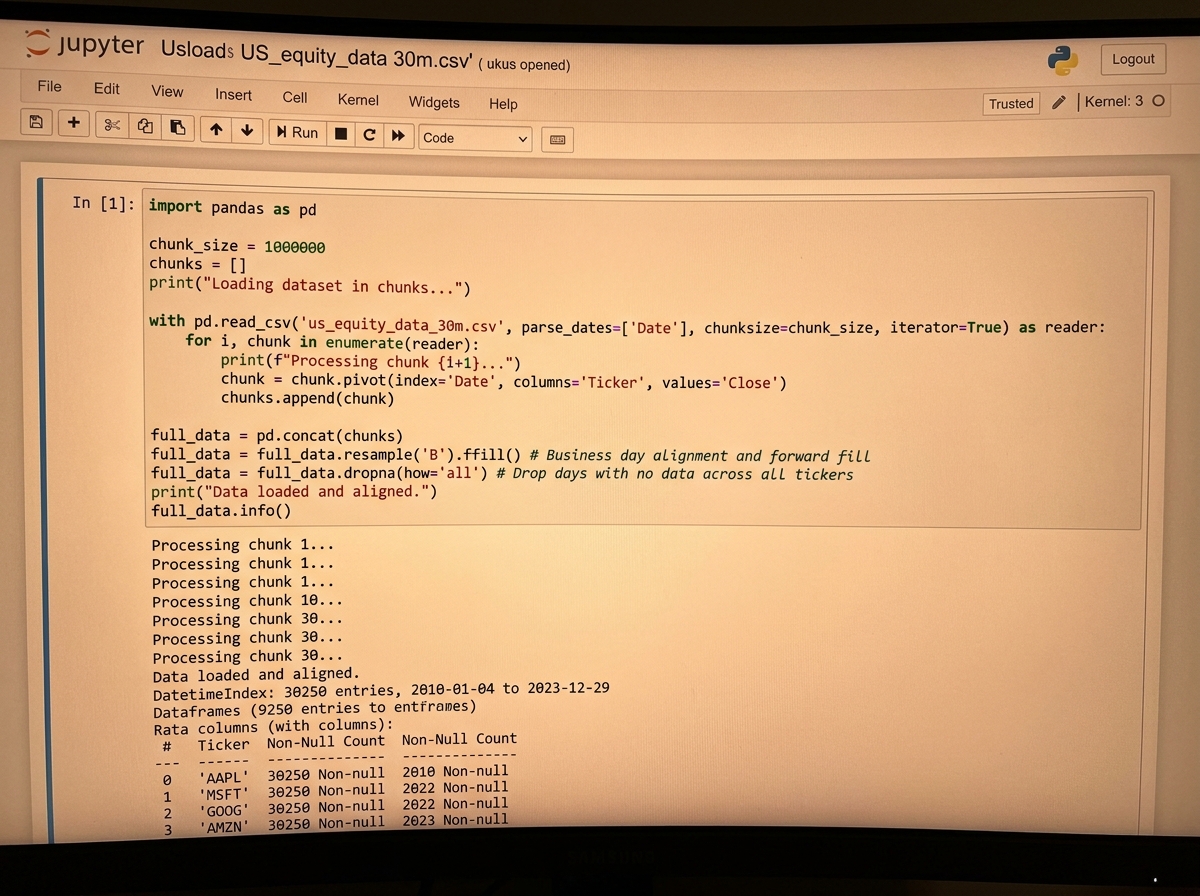The height and width of the screenshot is (896, 1200).
Task: Click the 'Data loaded and aligned.' output line
Action: coord(256,675)
